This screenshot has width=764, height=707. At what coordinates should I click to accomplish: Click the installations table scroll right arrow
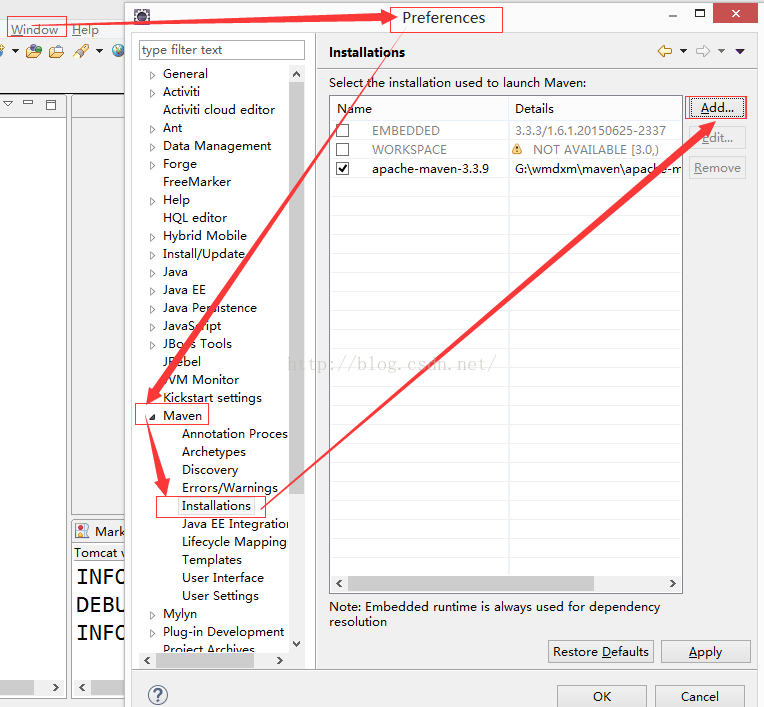[673, 583]
